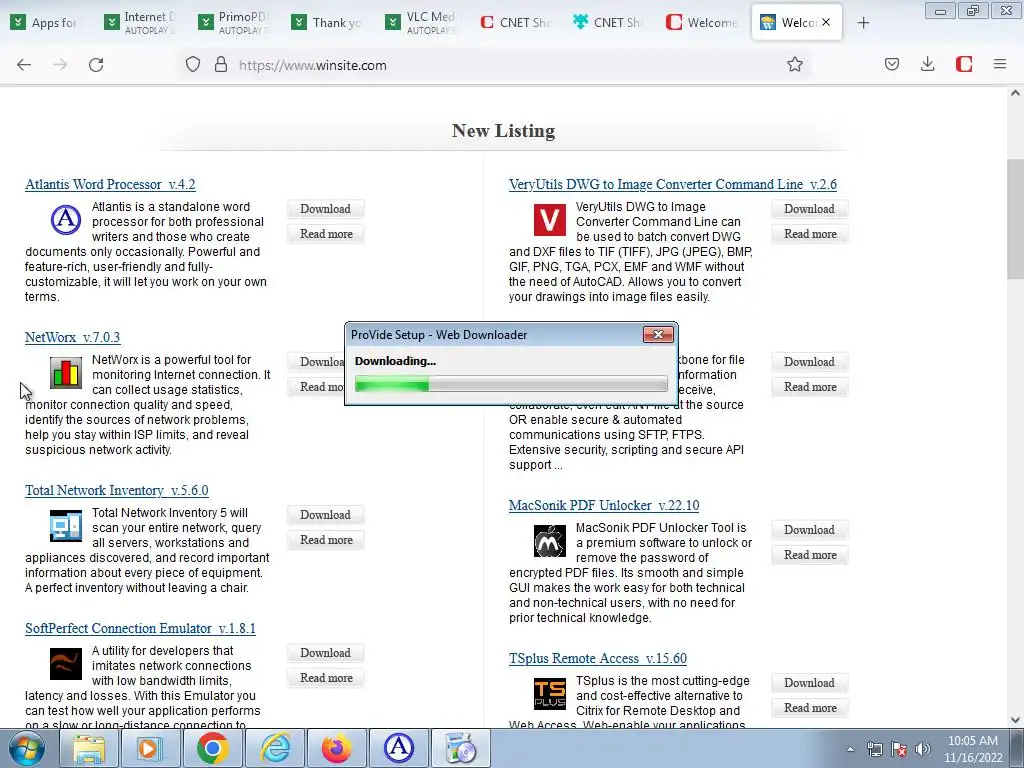The image size is (1024, 768).
Task: Click the Downloading progress bar
Action: 511,384
